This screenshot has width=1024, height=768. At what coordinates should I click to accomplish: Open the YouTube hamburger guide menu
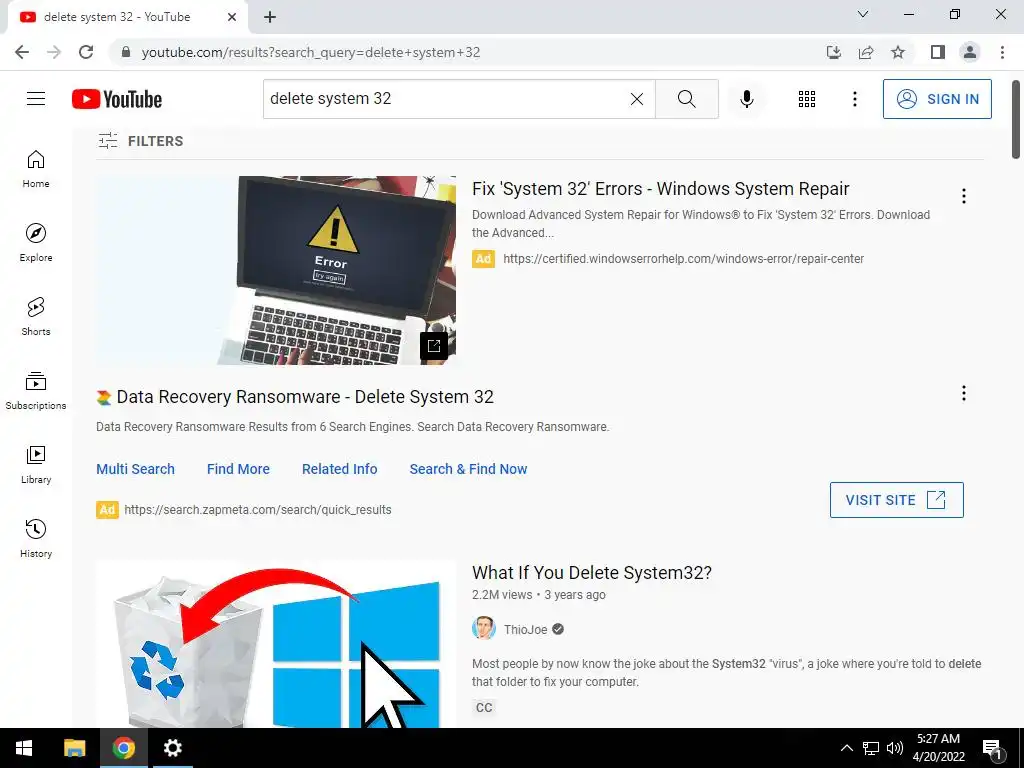click(36, 99)
